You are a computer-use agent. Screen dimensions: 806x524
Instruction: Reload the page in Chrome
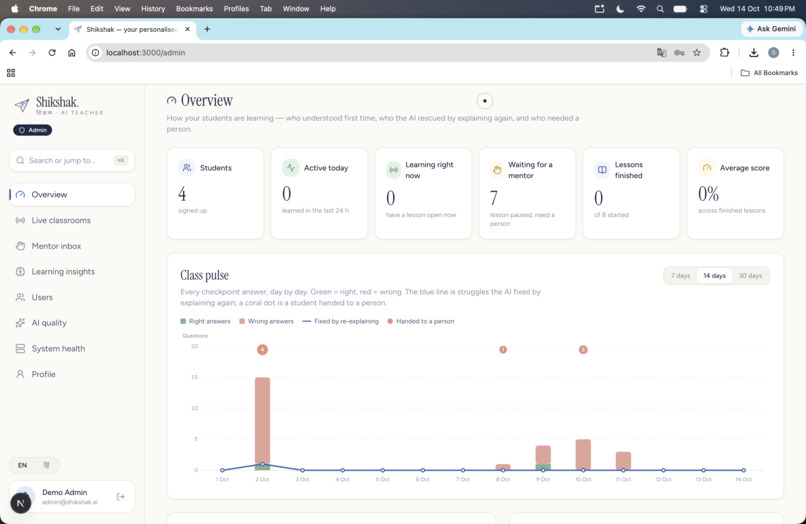52,52
